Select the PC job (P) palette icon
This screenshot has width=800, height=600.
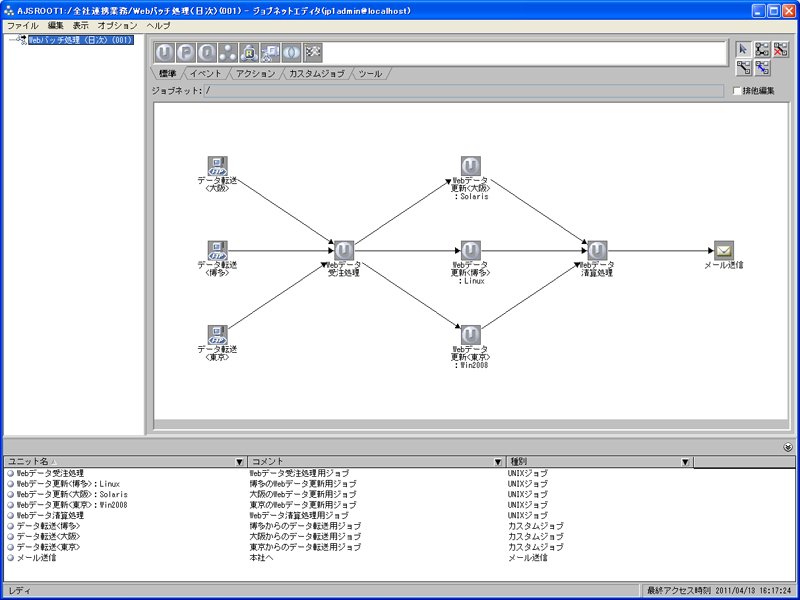(186, 53)
